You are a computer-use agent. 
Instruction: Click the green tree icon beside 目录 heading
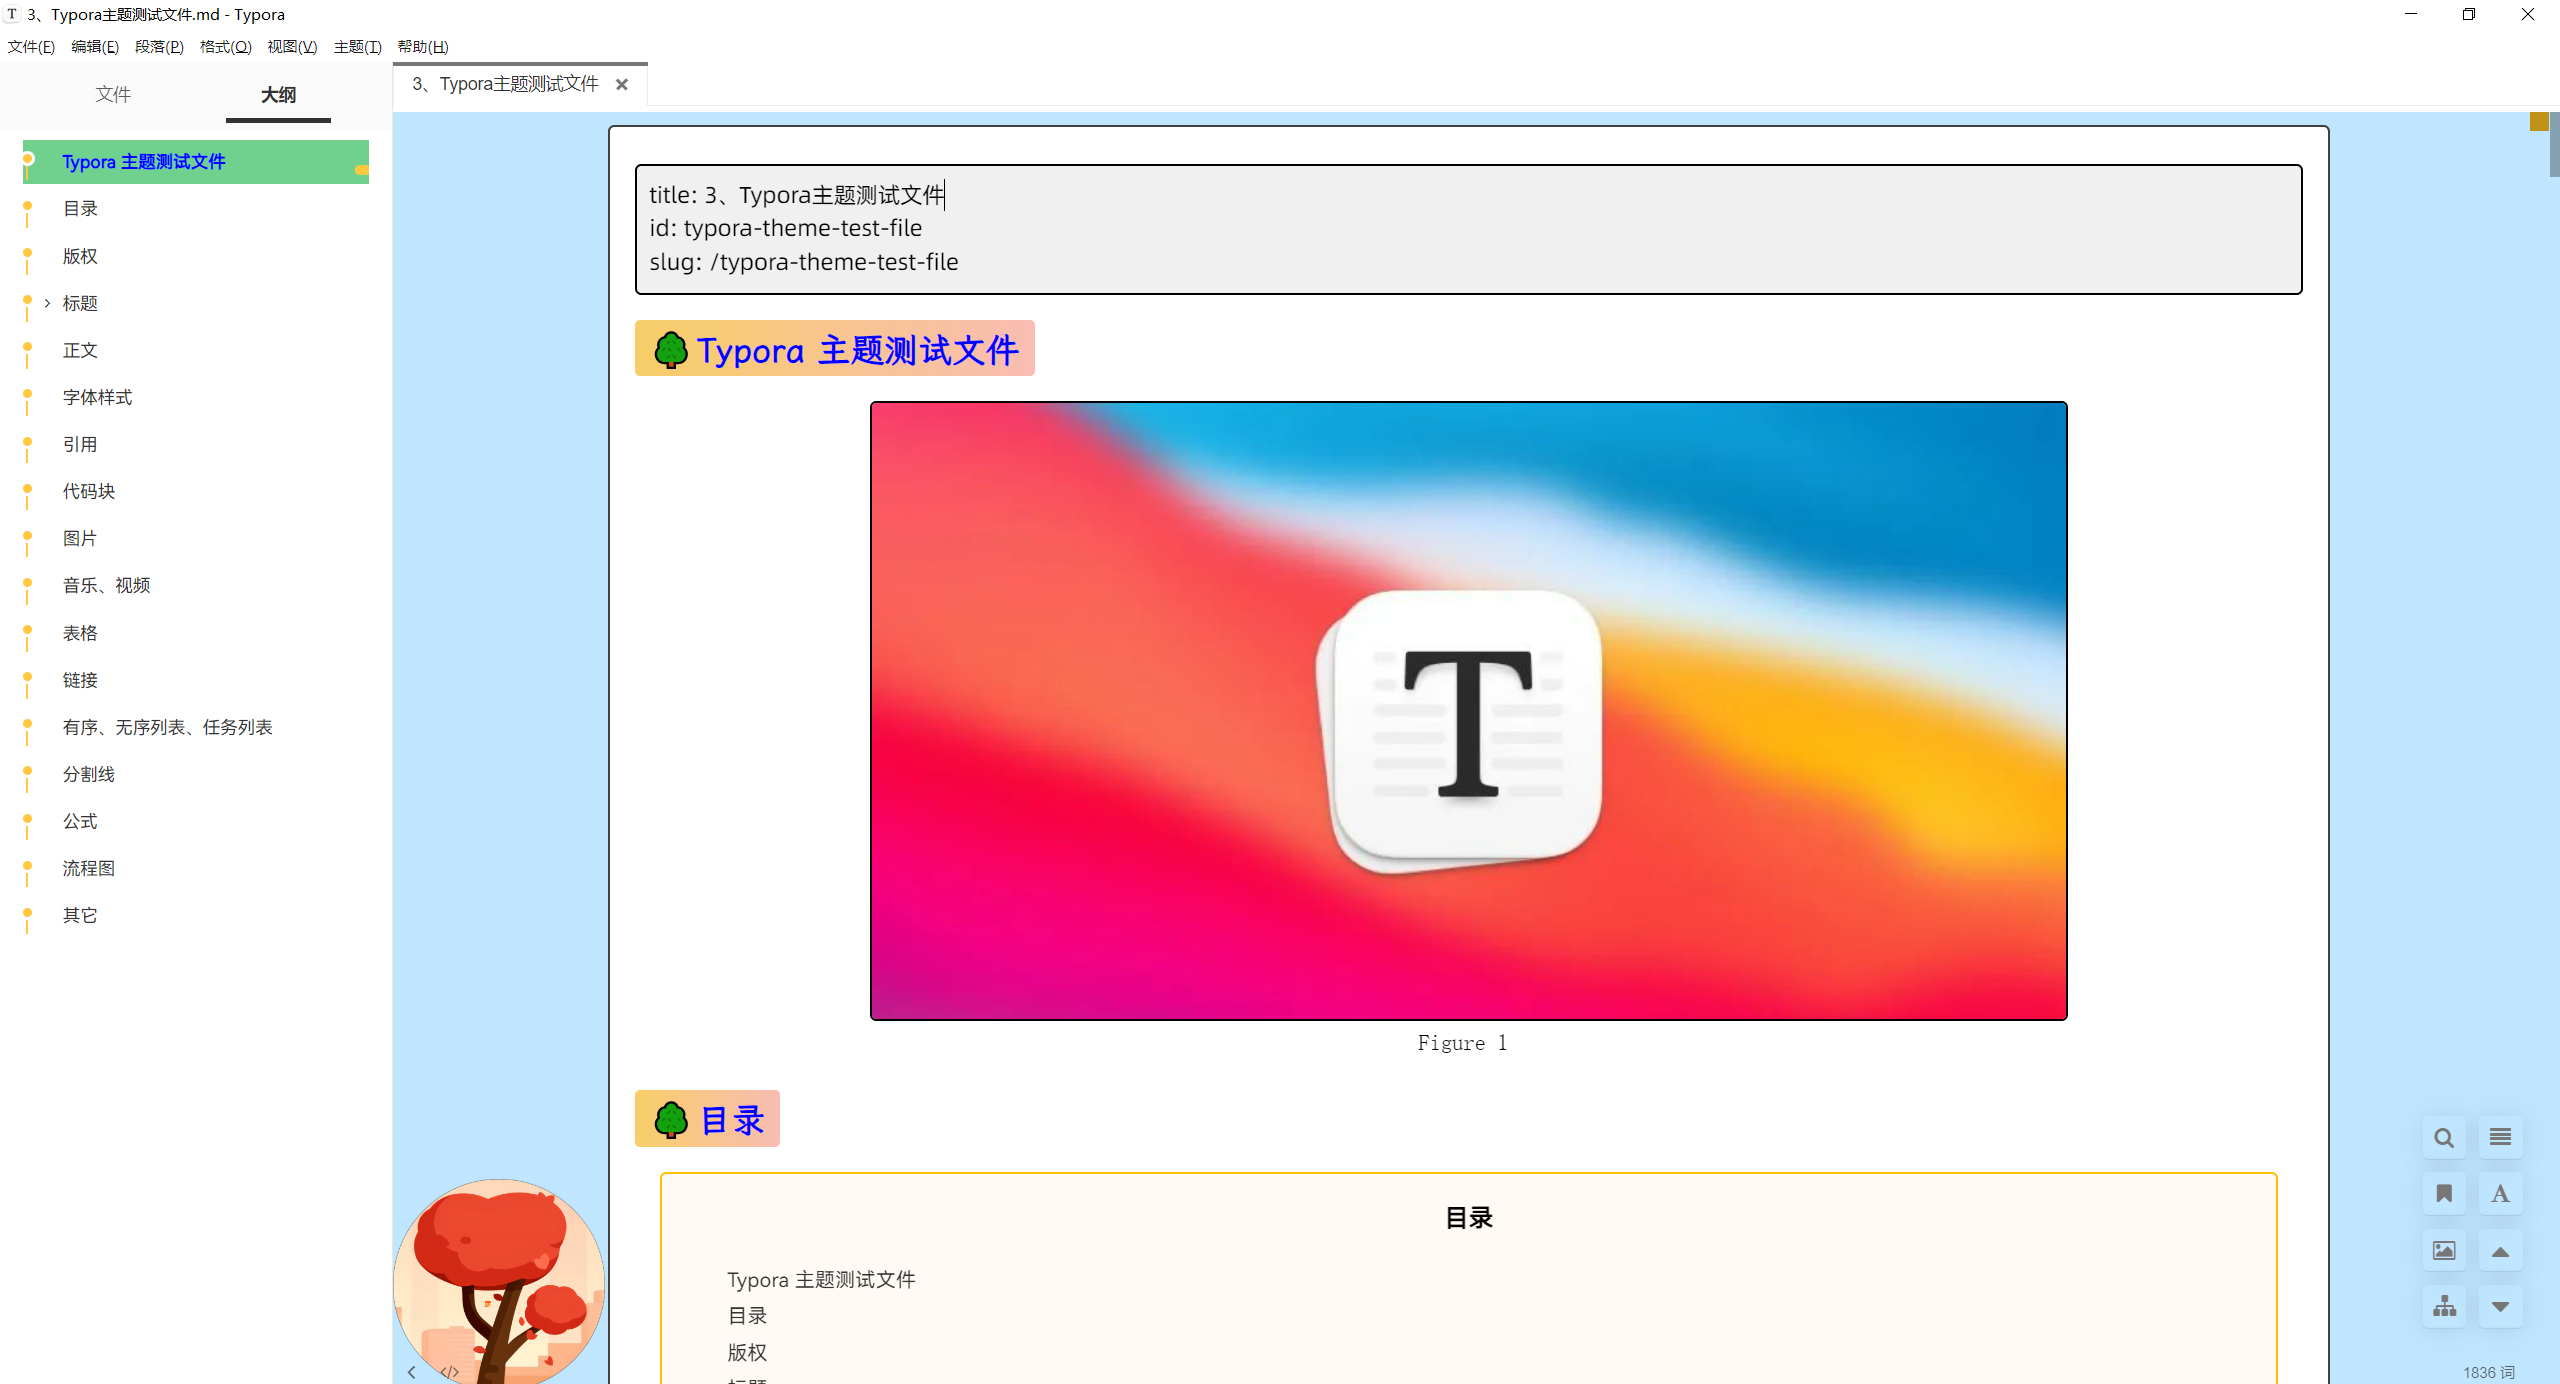click(671, 1120)
